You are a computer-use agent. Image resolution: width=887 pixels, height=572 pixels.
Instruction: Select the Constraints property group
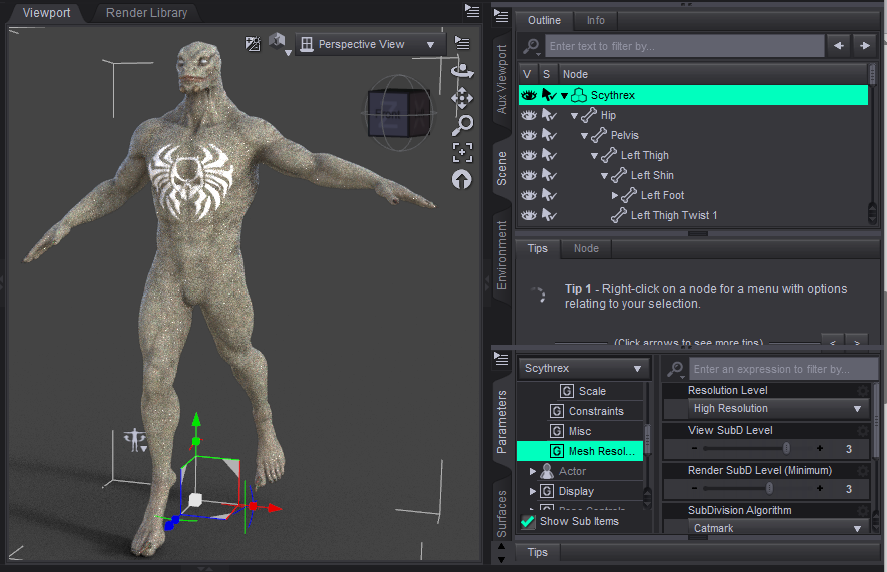(x=596, y=411)
